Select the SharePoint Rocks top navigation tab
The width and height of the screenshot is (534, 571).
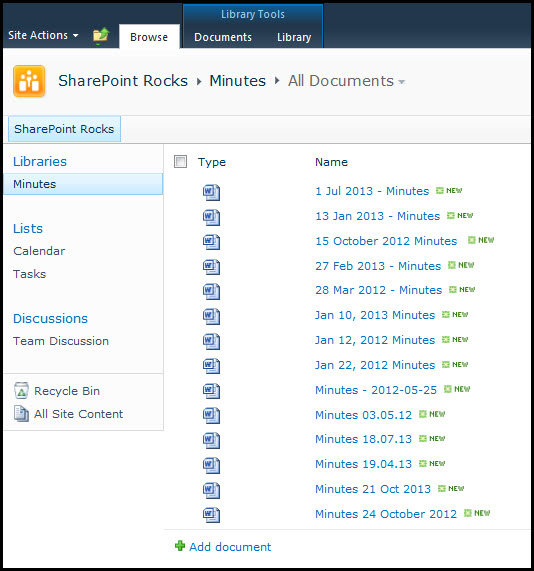click(64, 129)
